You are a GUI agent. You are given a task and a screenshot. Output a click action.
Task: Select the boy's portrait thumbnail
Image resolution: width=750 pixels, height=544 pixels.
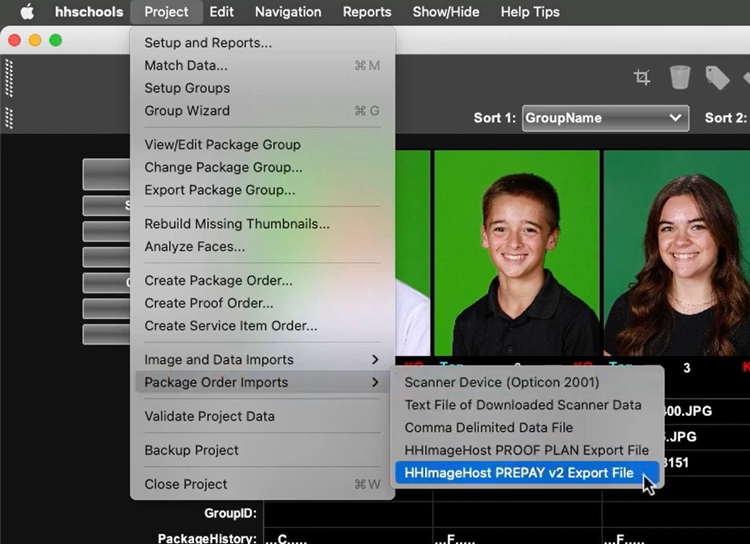coord(517,253)
